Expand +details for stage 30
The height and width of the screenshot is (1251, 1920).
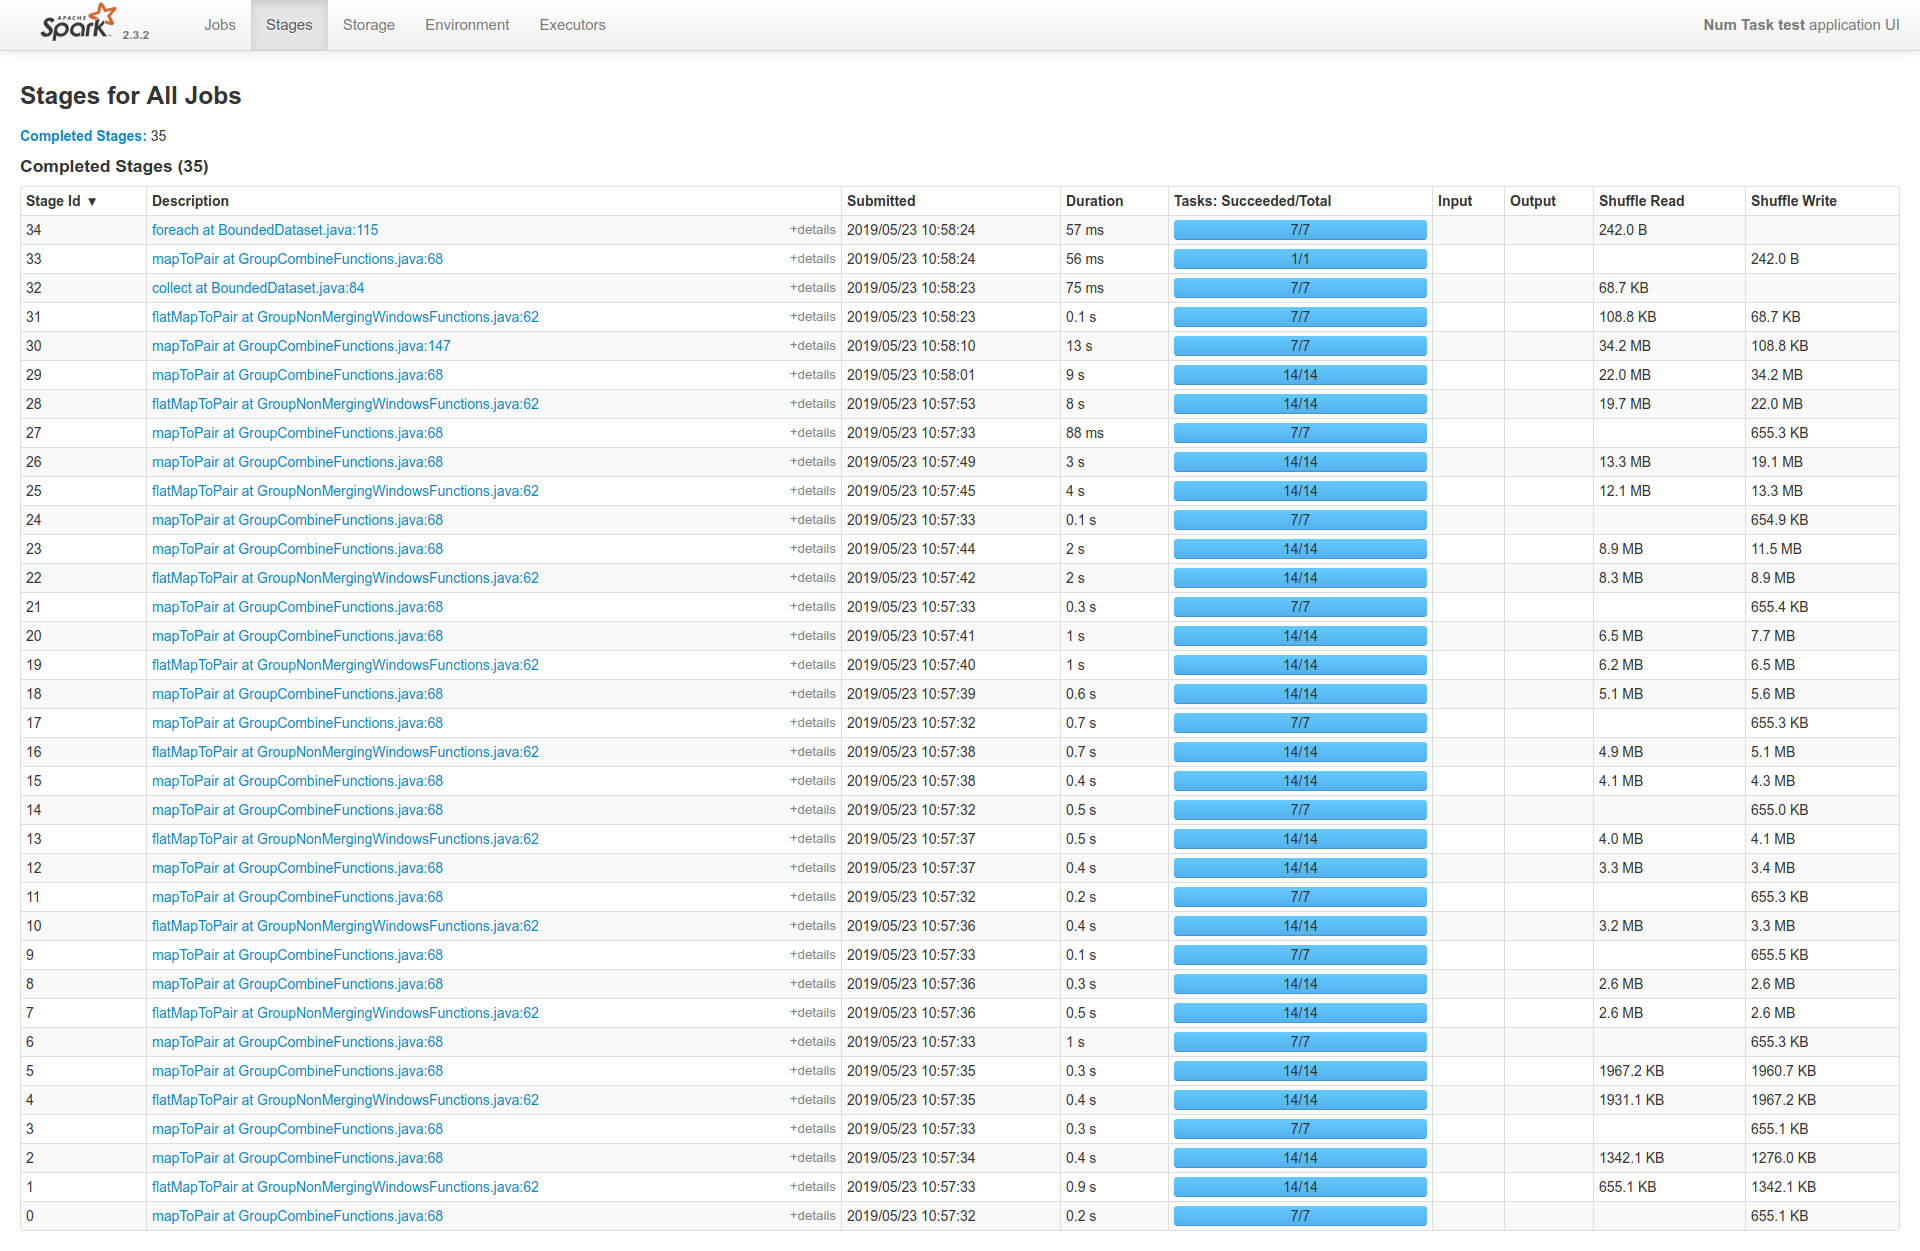812,346
